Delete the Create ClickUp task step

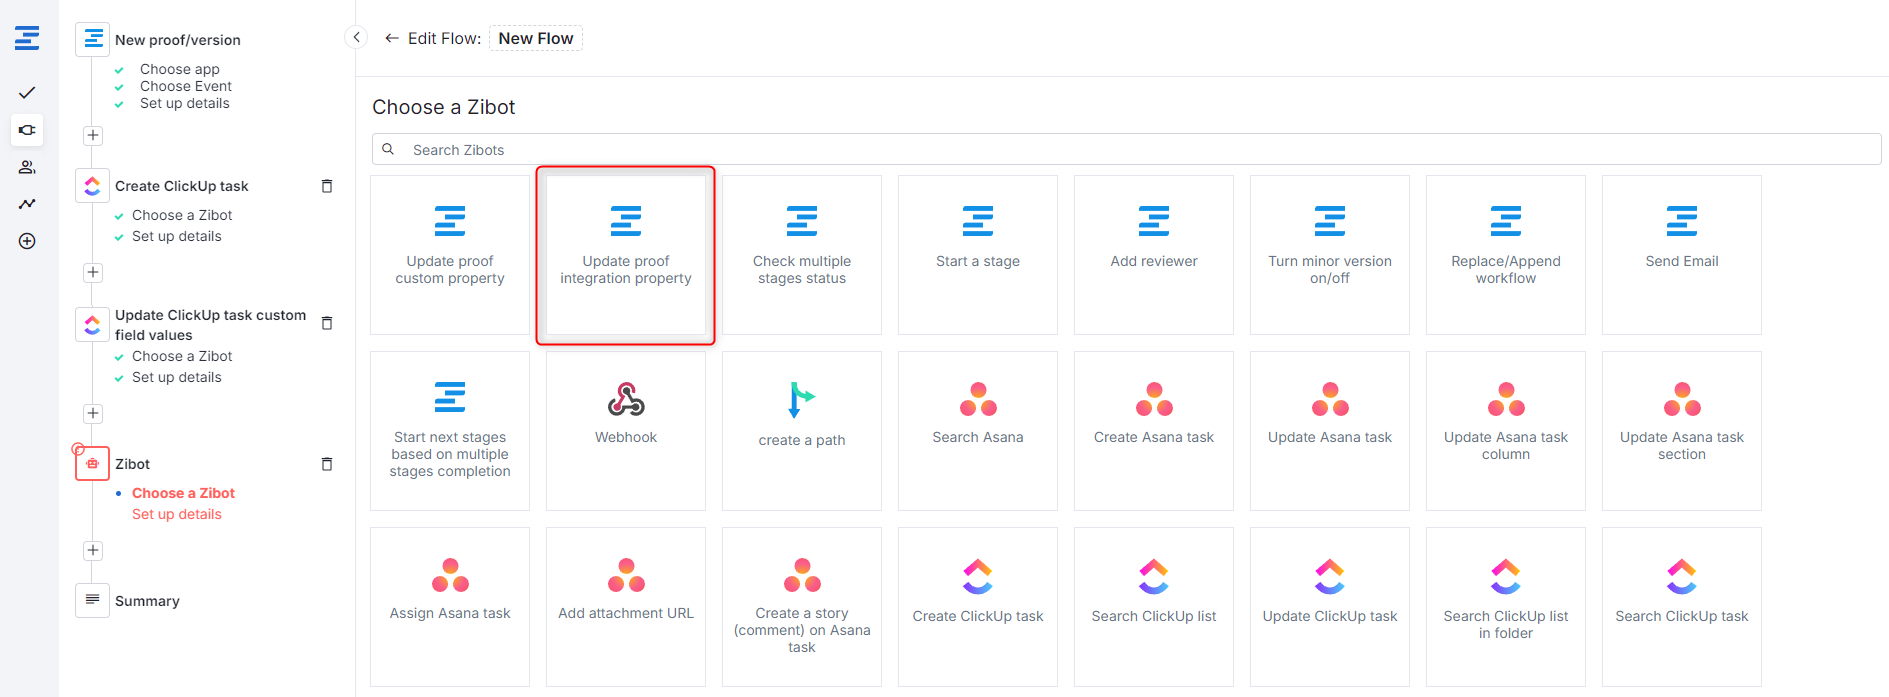tap(326, 186)
